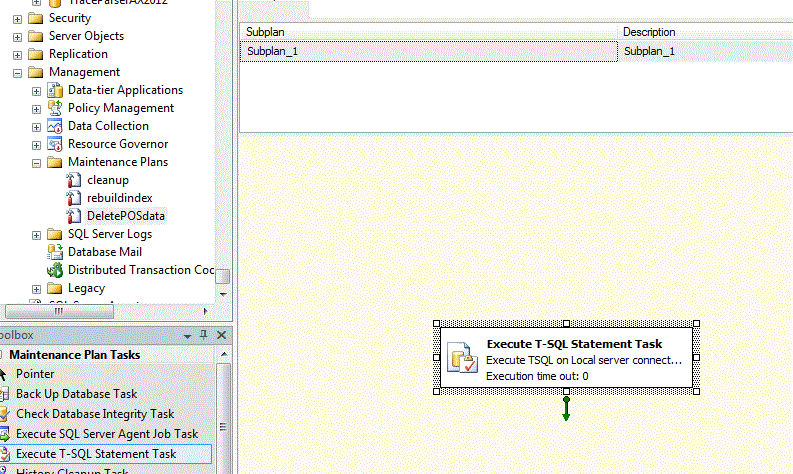793x474 pixels.
Task: Click the Execute T-SQL task icon on canvas
Action: coord(461,359)
